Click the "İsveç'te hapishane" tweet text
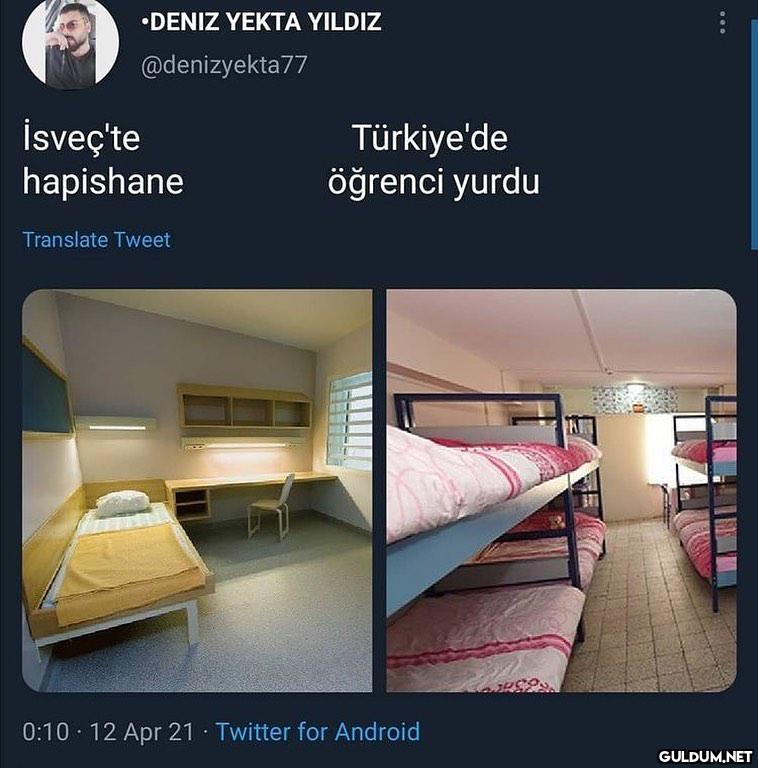 point(103,160)
